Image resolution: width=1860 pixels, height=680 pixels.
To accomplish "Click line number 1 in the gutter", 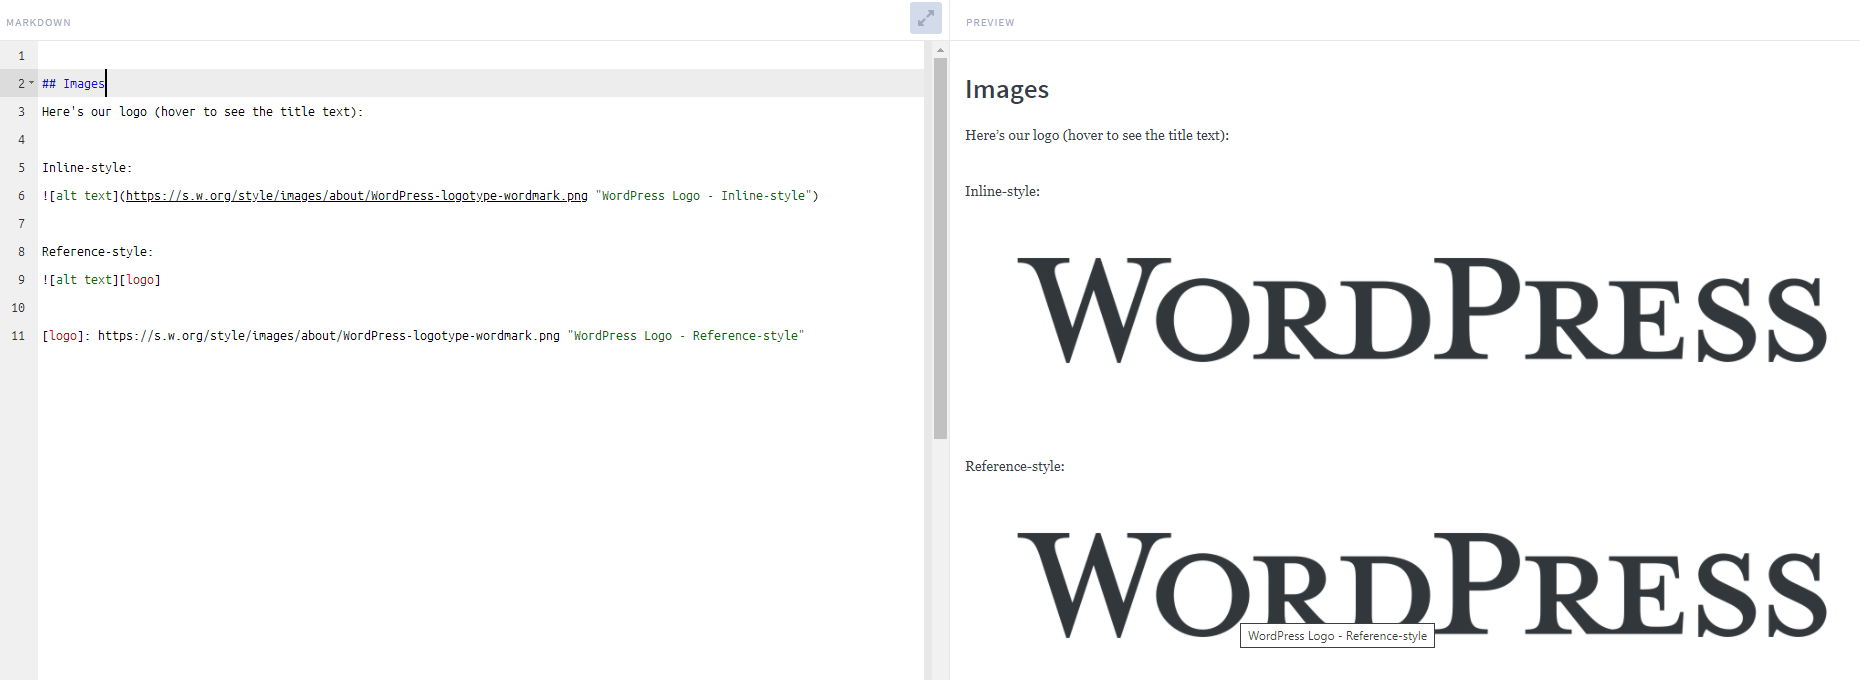I will click(21, 56).
